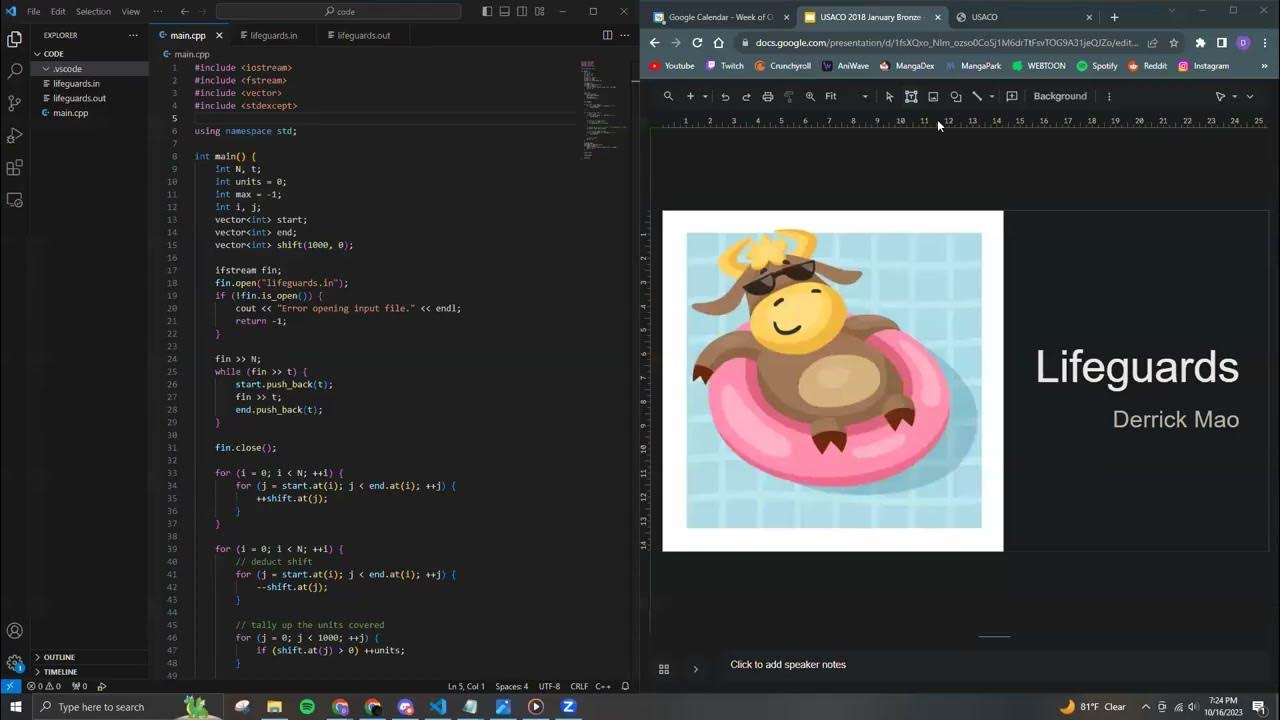
Task: Click the Paint format icon in Slides
Action: [x=788, y=97]
